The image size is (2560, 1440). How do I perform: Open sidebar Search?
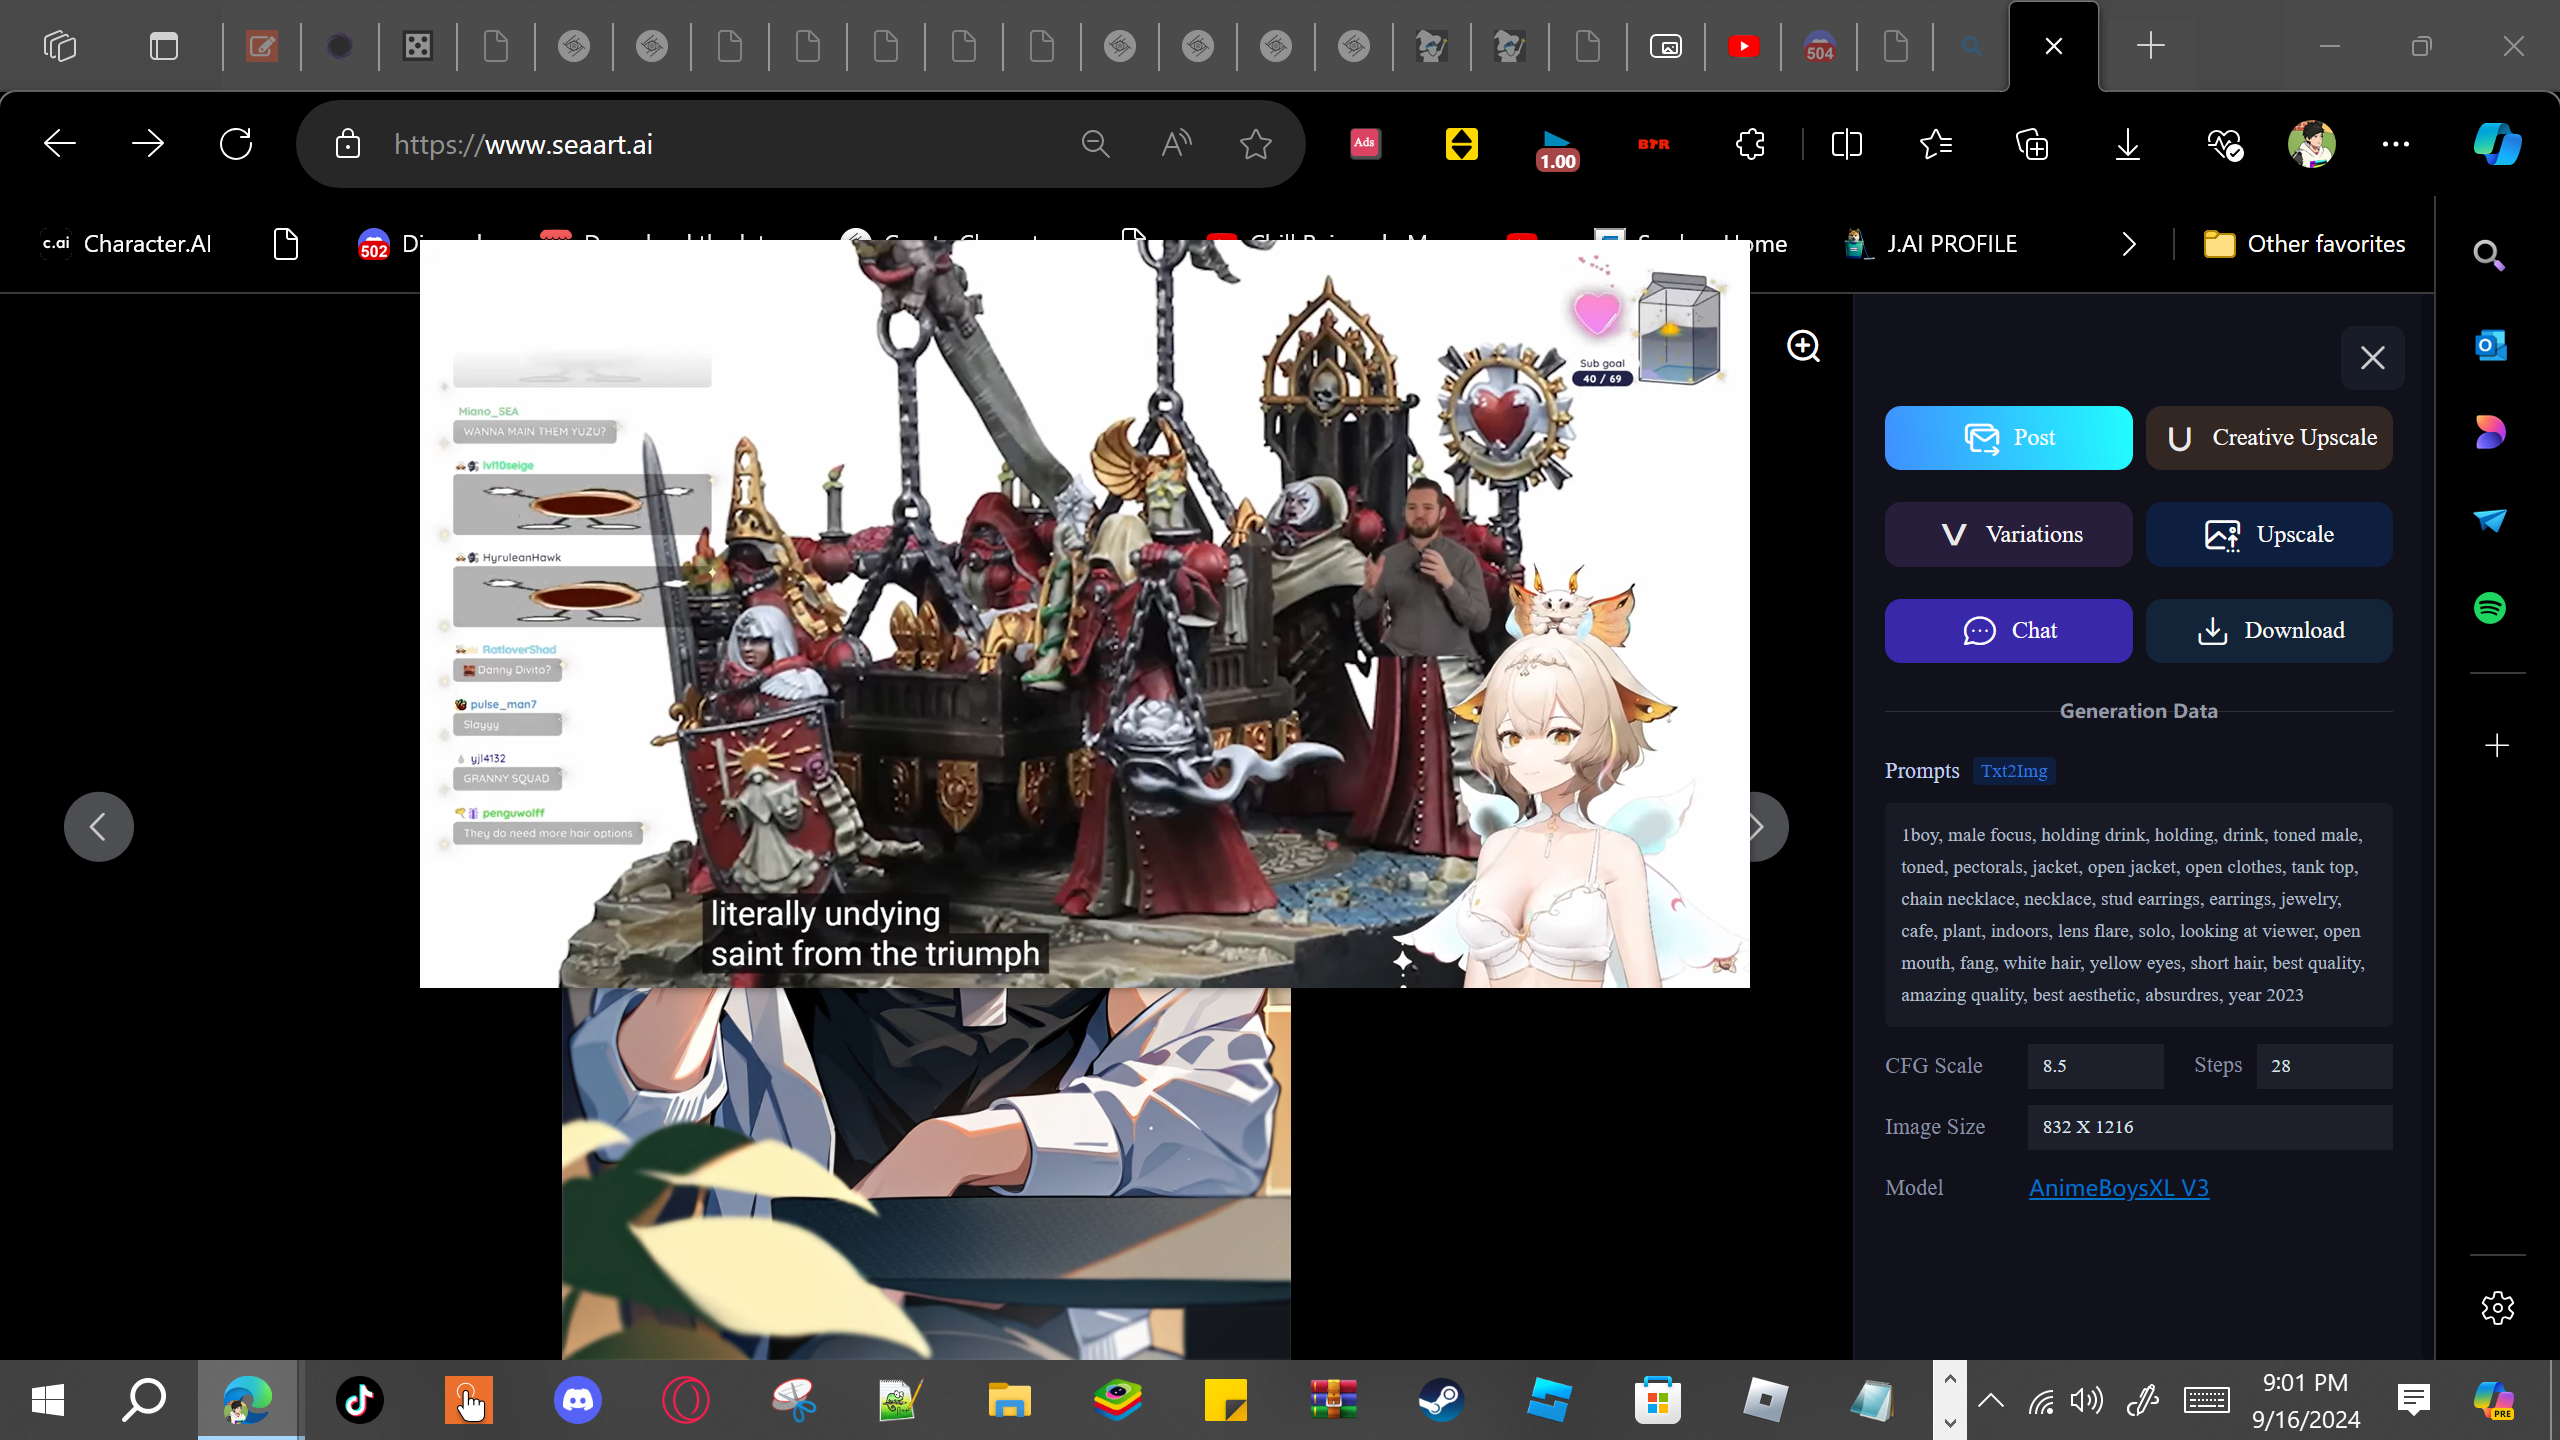pyautogui.click(x=2489, y=256)
